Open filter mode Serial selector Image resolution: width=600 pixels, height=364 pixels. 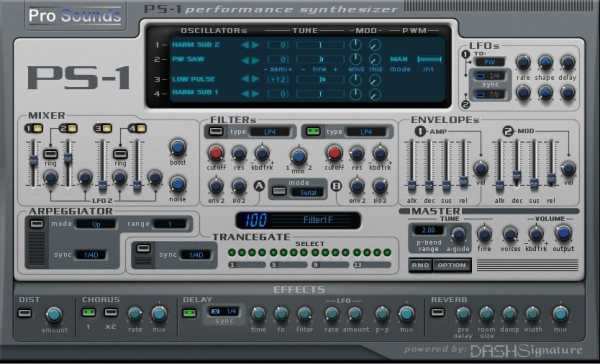pos(307,193)
